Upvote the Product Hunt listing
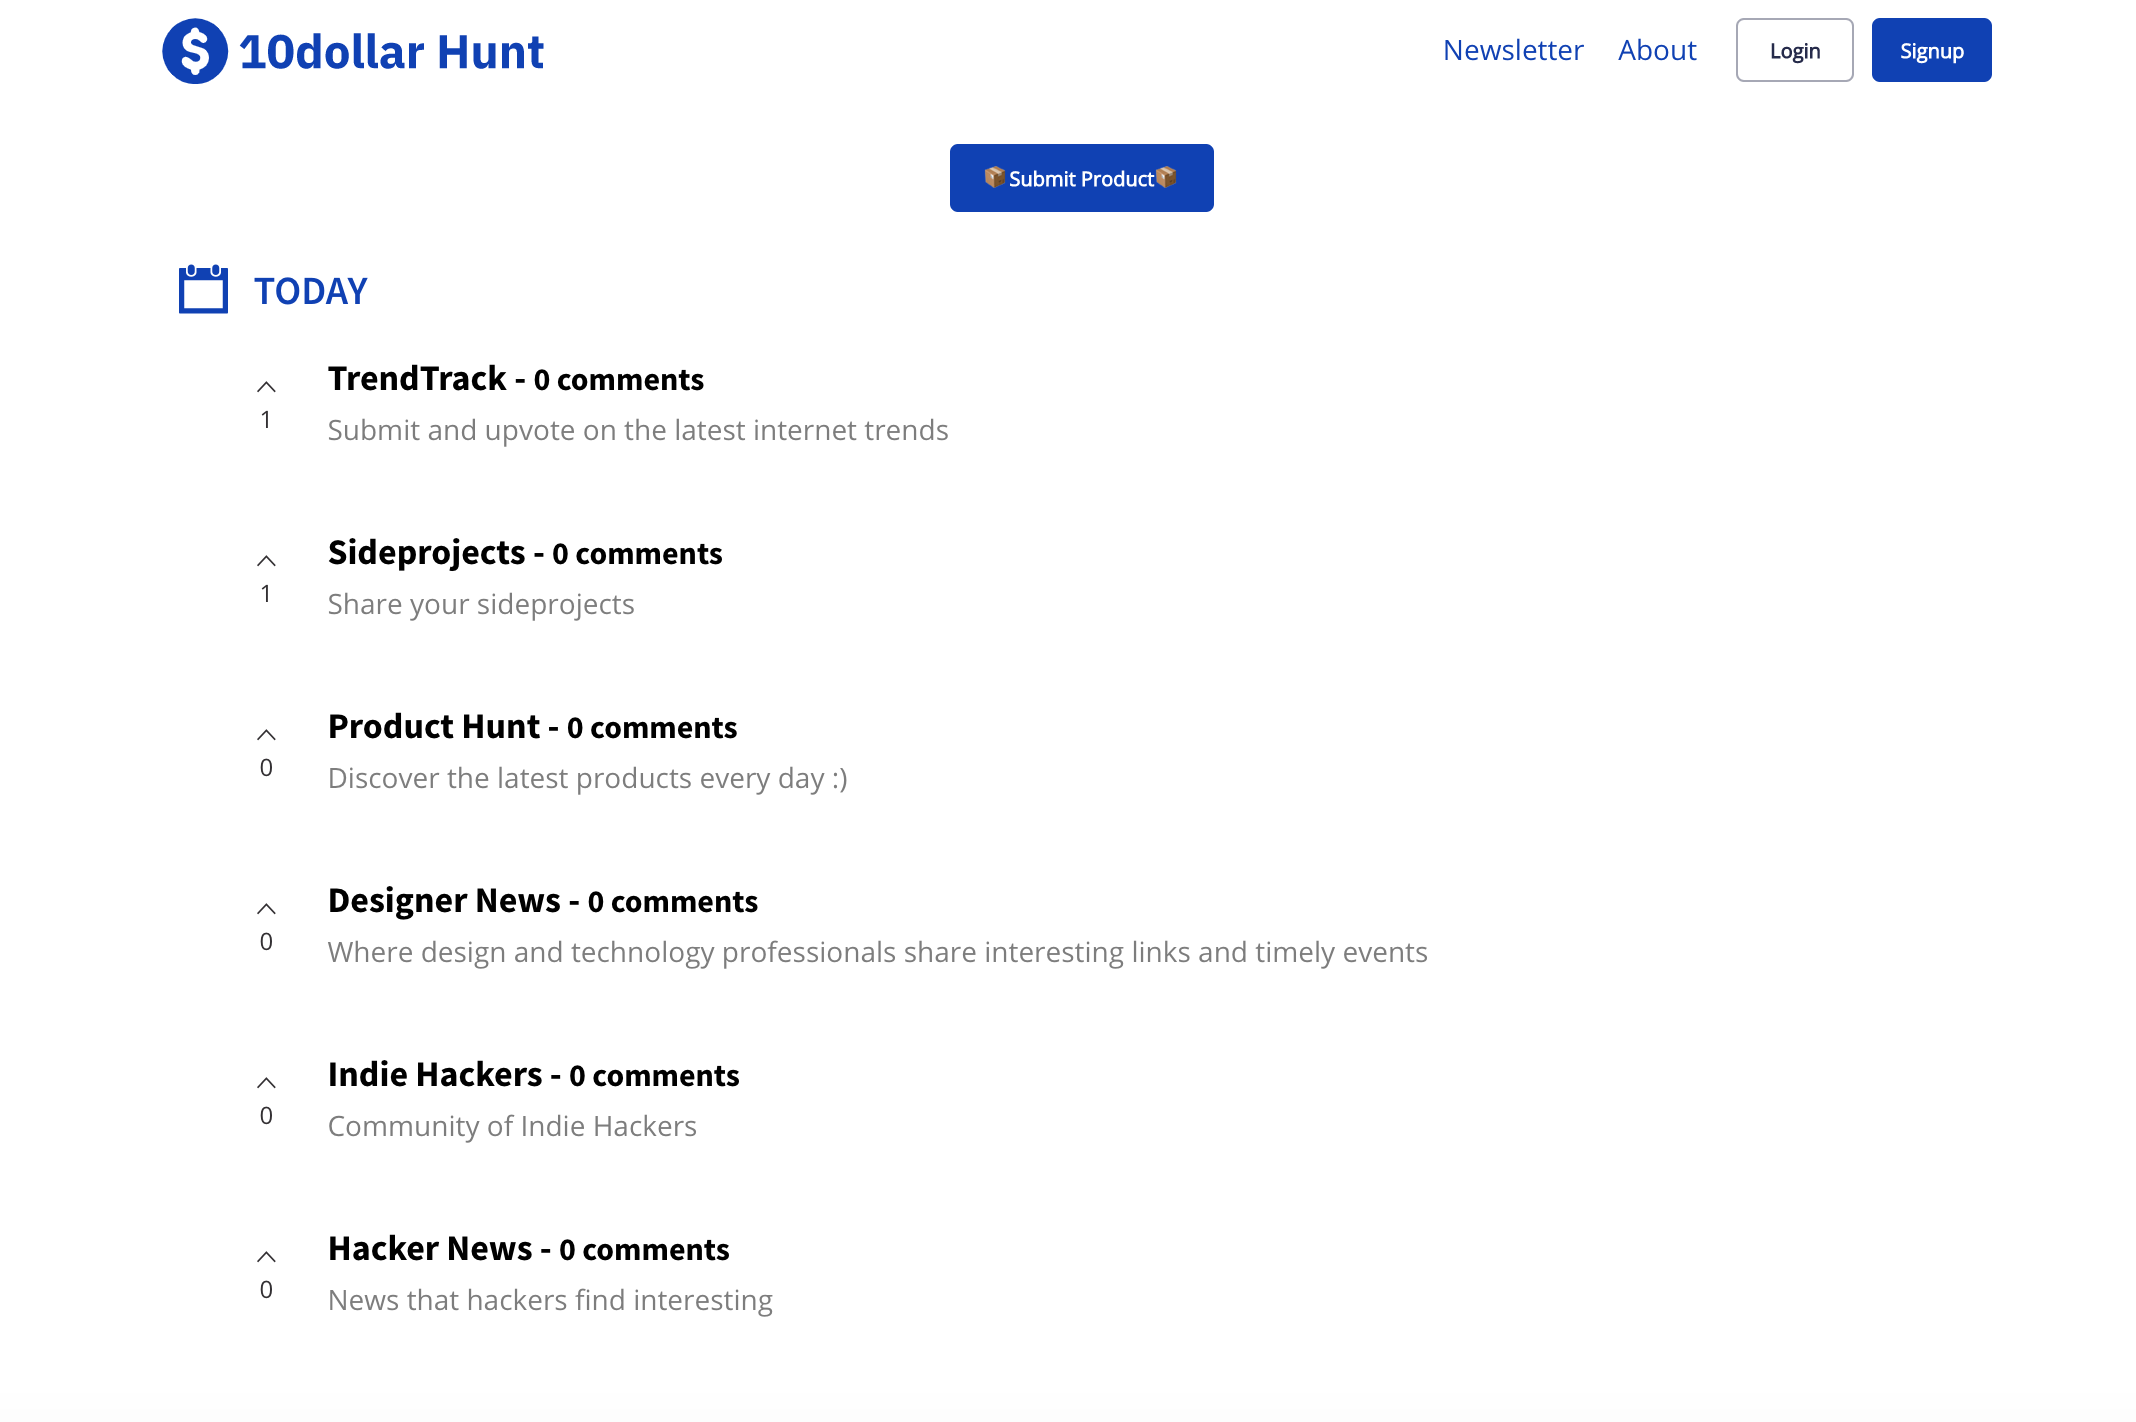The height and width of the screenshot is (1422, 2136). 265,732
